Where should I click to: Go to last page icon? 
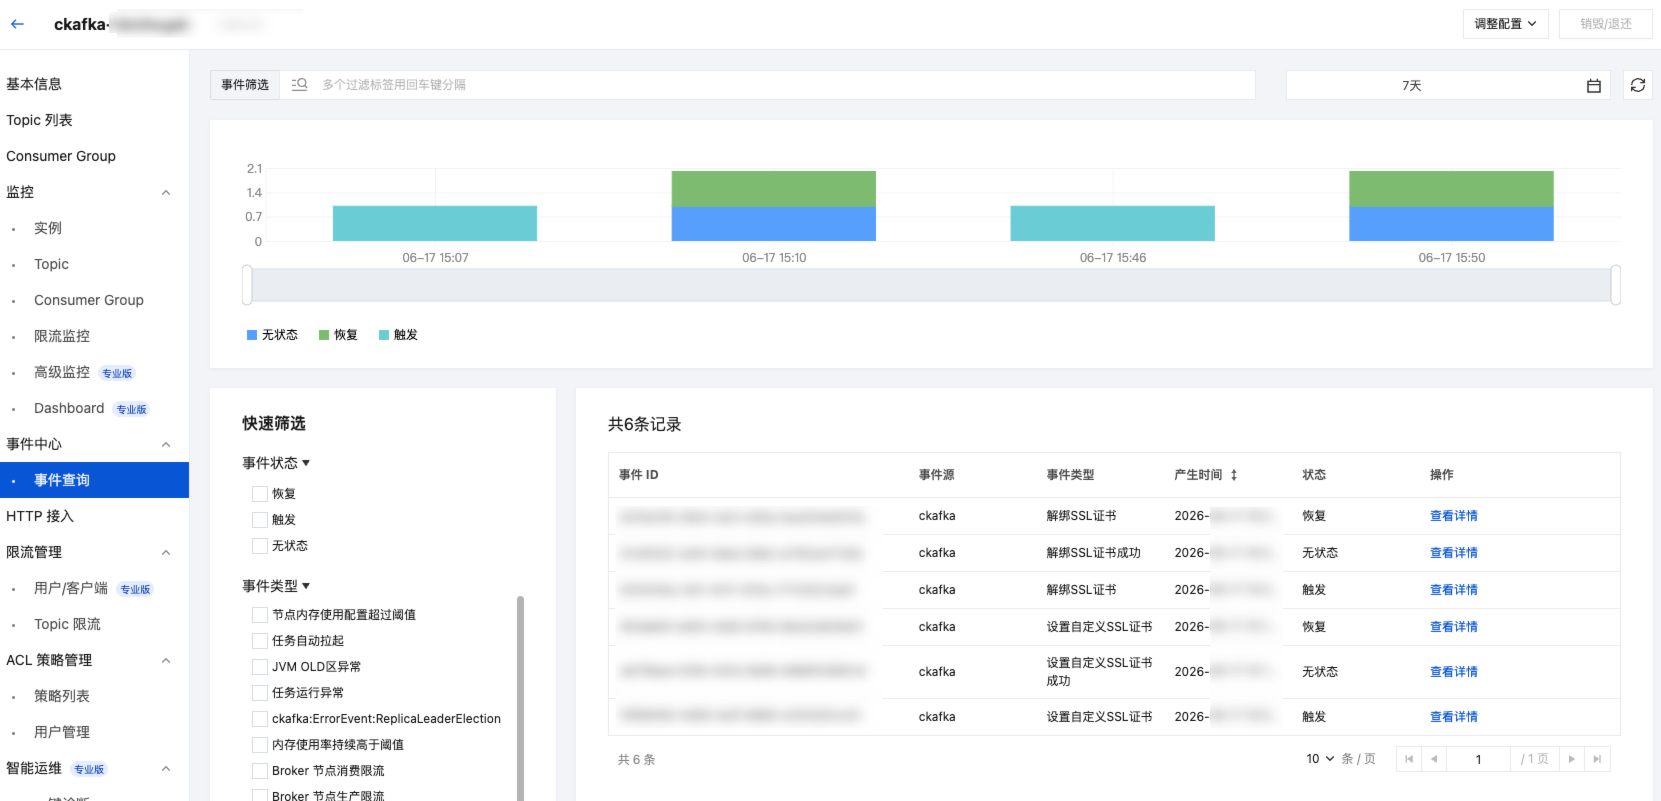(x=1597, y=759)
